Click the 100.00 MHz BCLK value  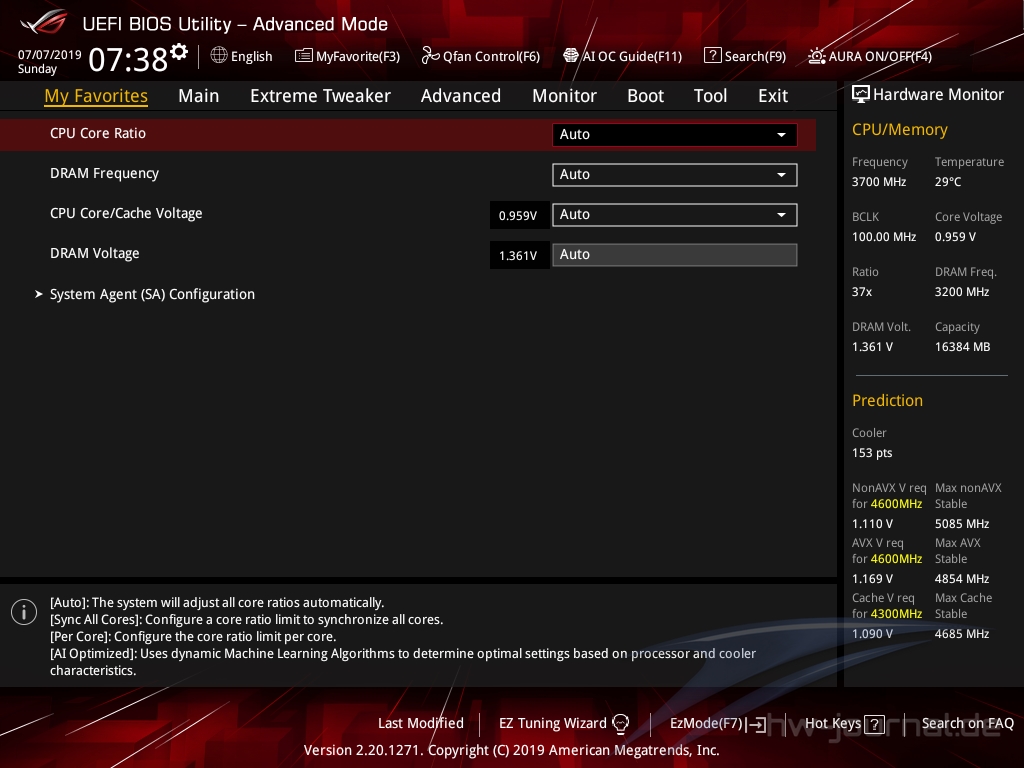point(884,237)
